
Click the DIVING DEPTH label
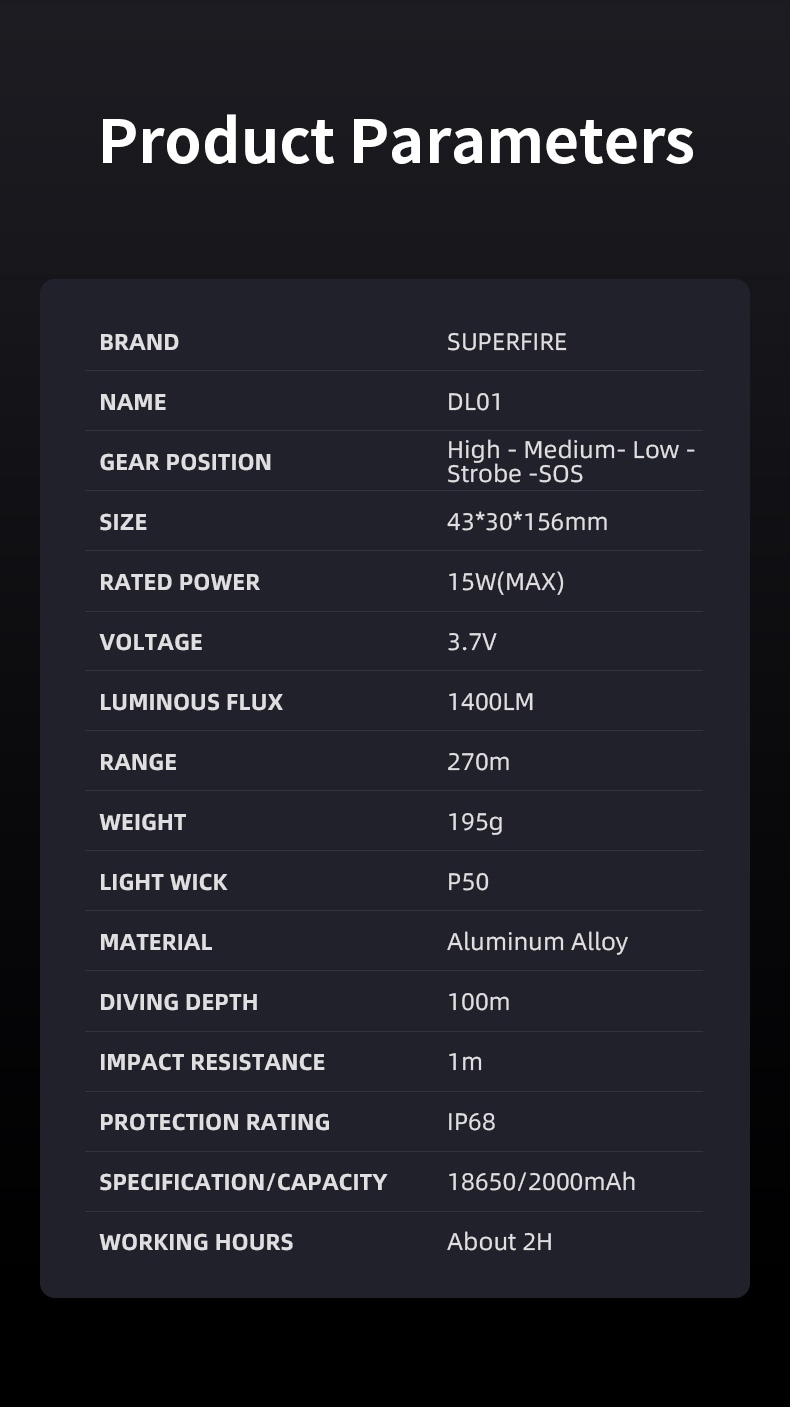click(x=178, y=1002)
